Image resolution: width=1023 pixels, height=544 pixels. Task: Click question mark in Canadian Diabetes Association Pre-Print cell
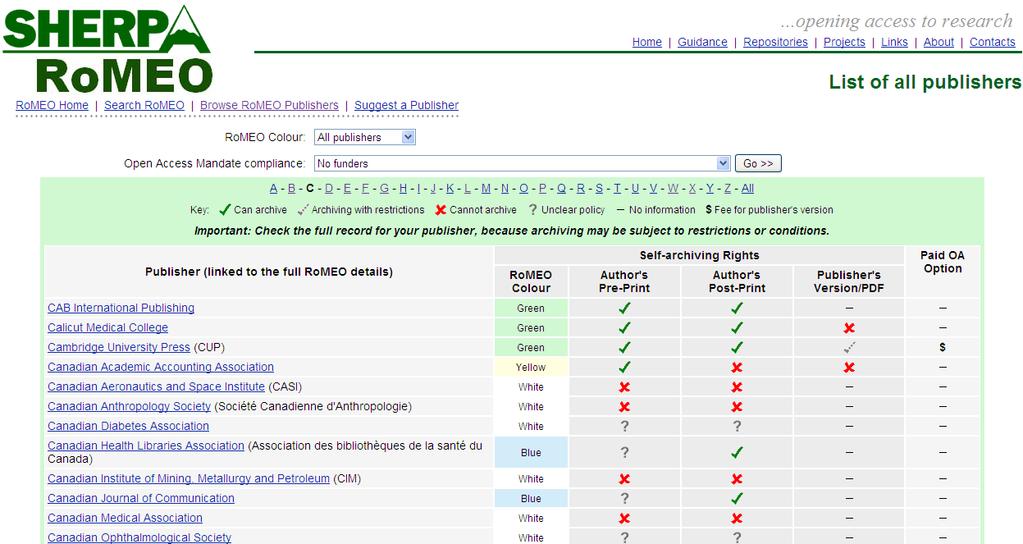point(624,426)
